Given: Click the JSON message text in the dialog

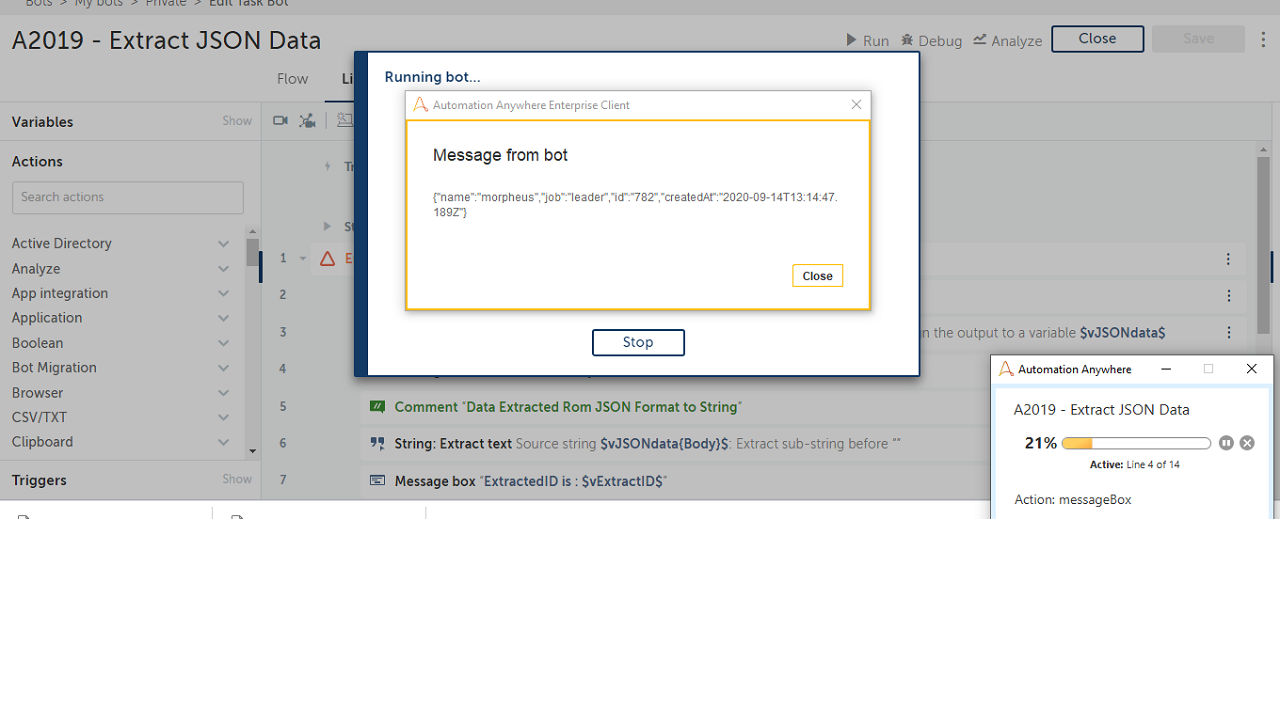Looking at the screenshot, I should 635,205.
